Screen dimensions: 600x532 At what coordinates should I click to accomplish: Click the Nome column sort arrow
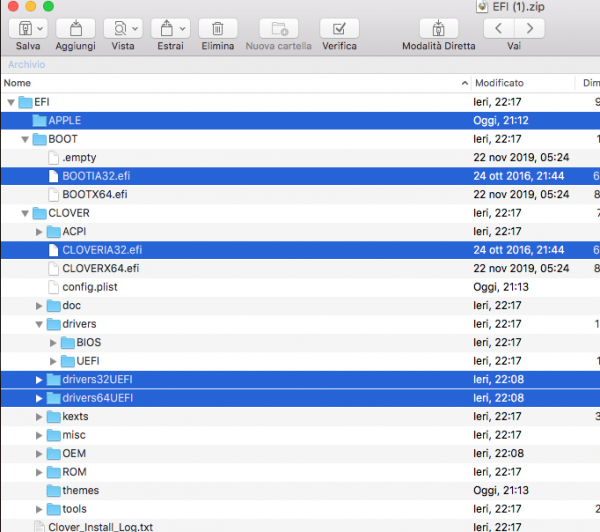coord(465,83)
